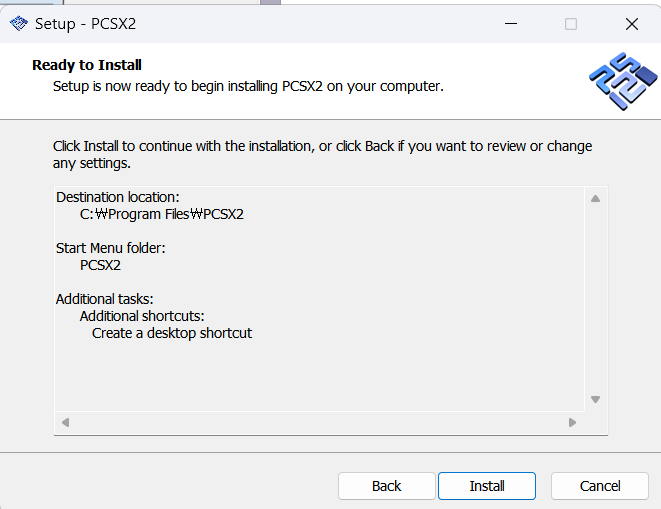Cancel the PCSX2 setup
Screen dimensions: 661x509
pyautogui.click(x=599, y=486)
